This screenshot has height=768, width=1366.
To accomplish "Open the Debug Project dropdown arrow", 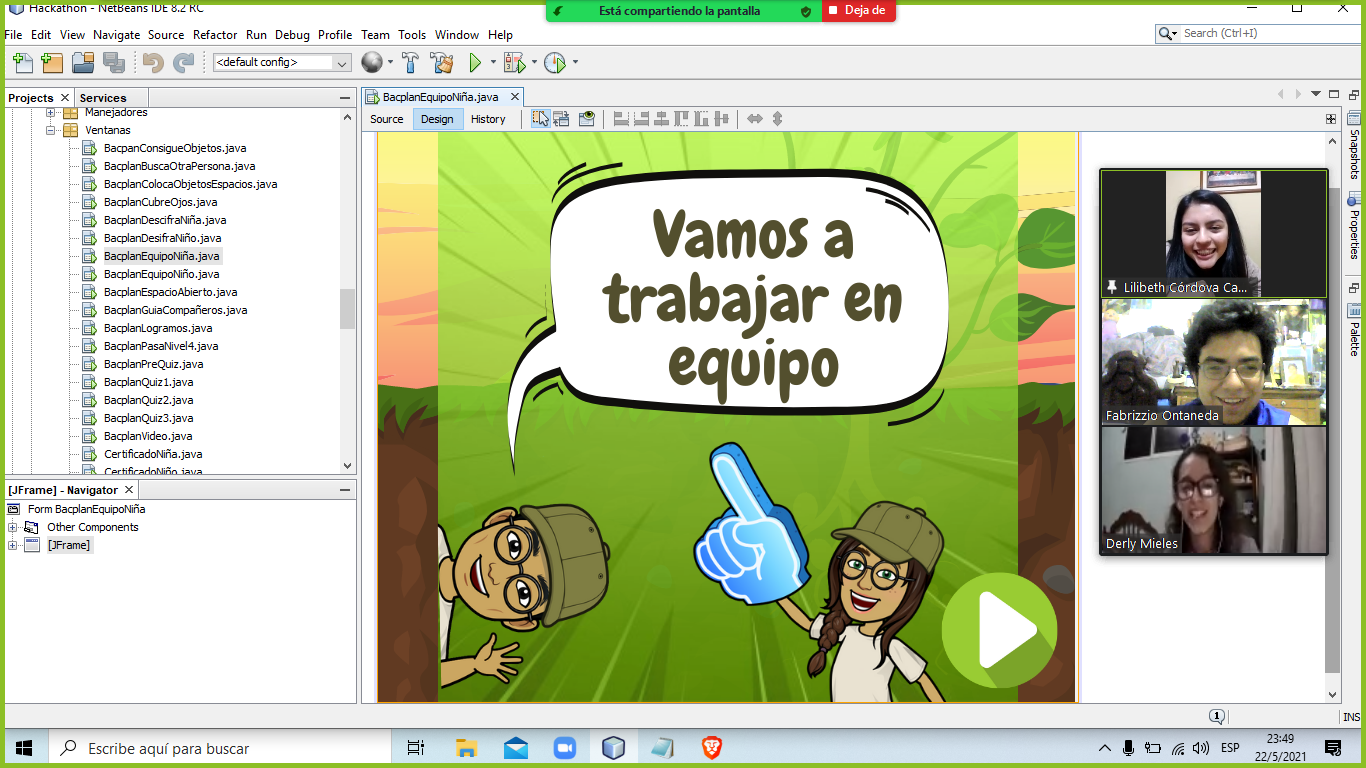I will (534, 63).
